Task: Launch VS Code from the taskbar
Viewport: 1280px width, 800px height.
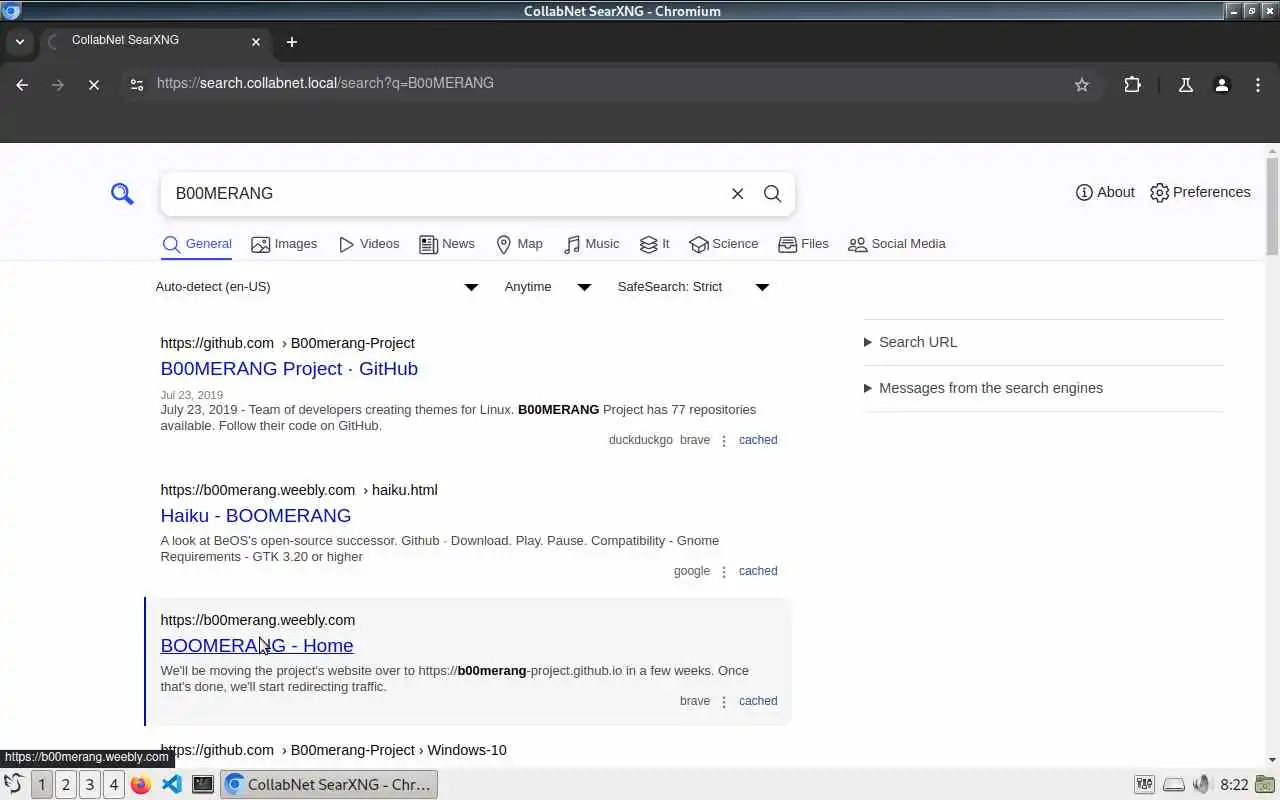Action: [172, 785]
